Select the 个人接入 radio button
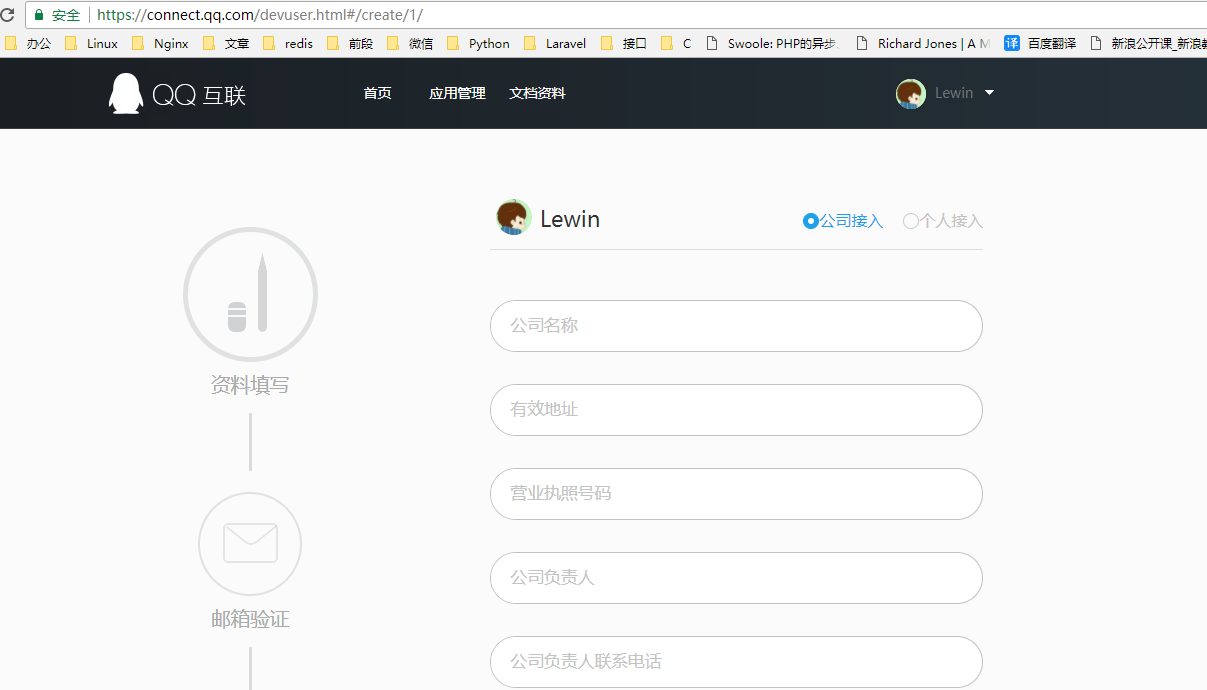Viewport: 1207px width, 690px height. coord(910,221)
